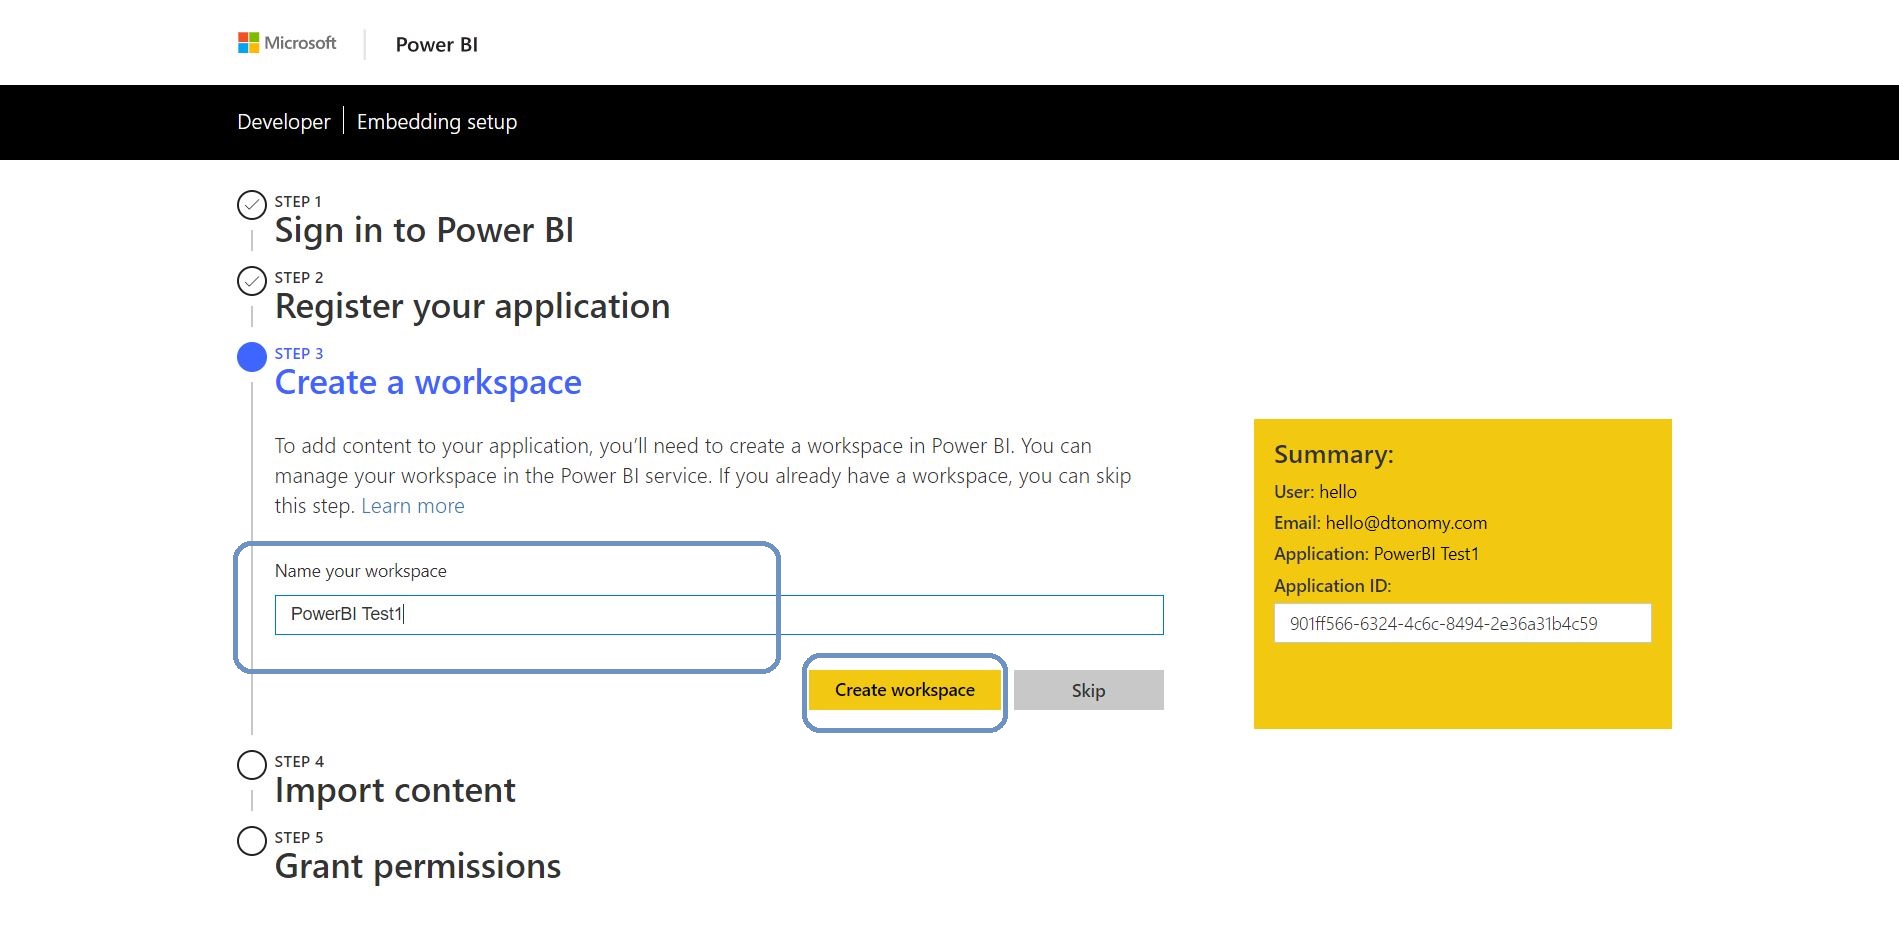Click the Step 2 completed checkmark circle
The height and width of the screenshot is (925, 1899).
(x=252, y=281)
